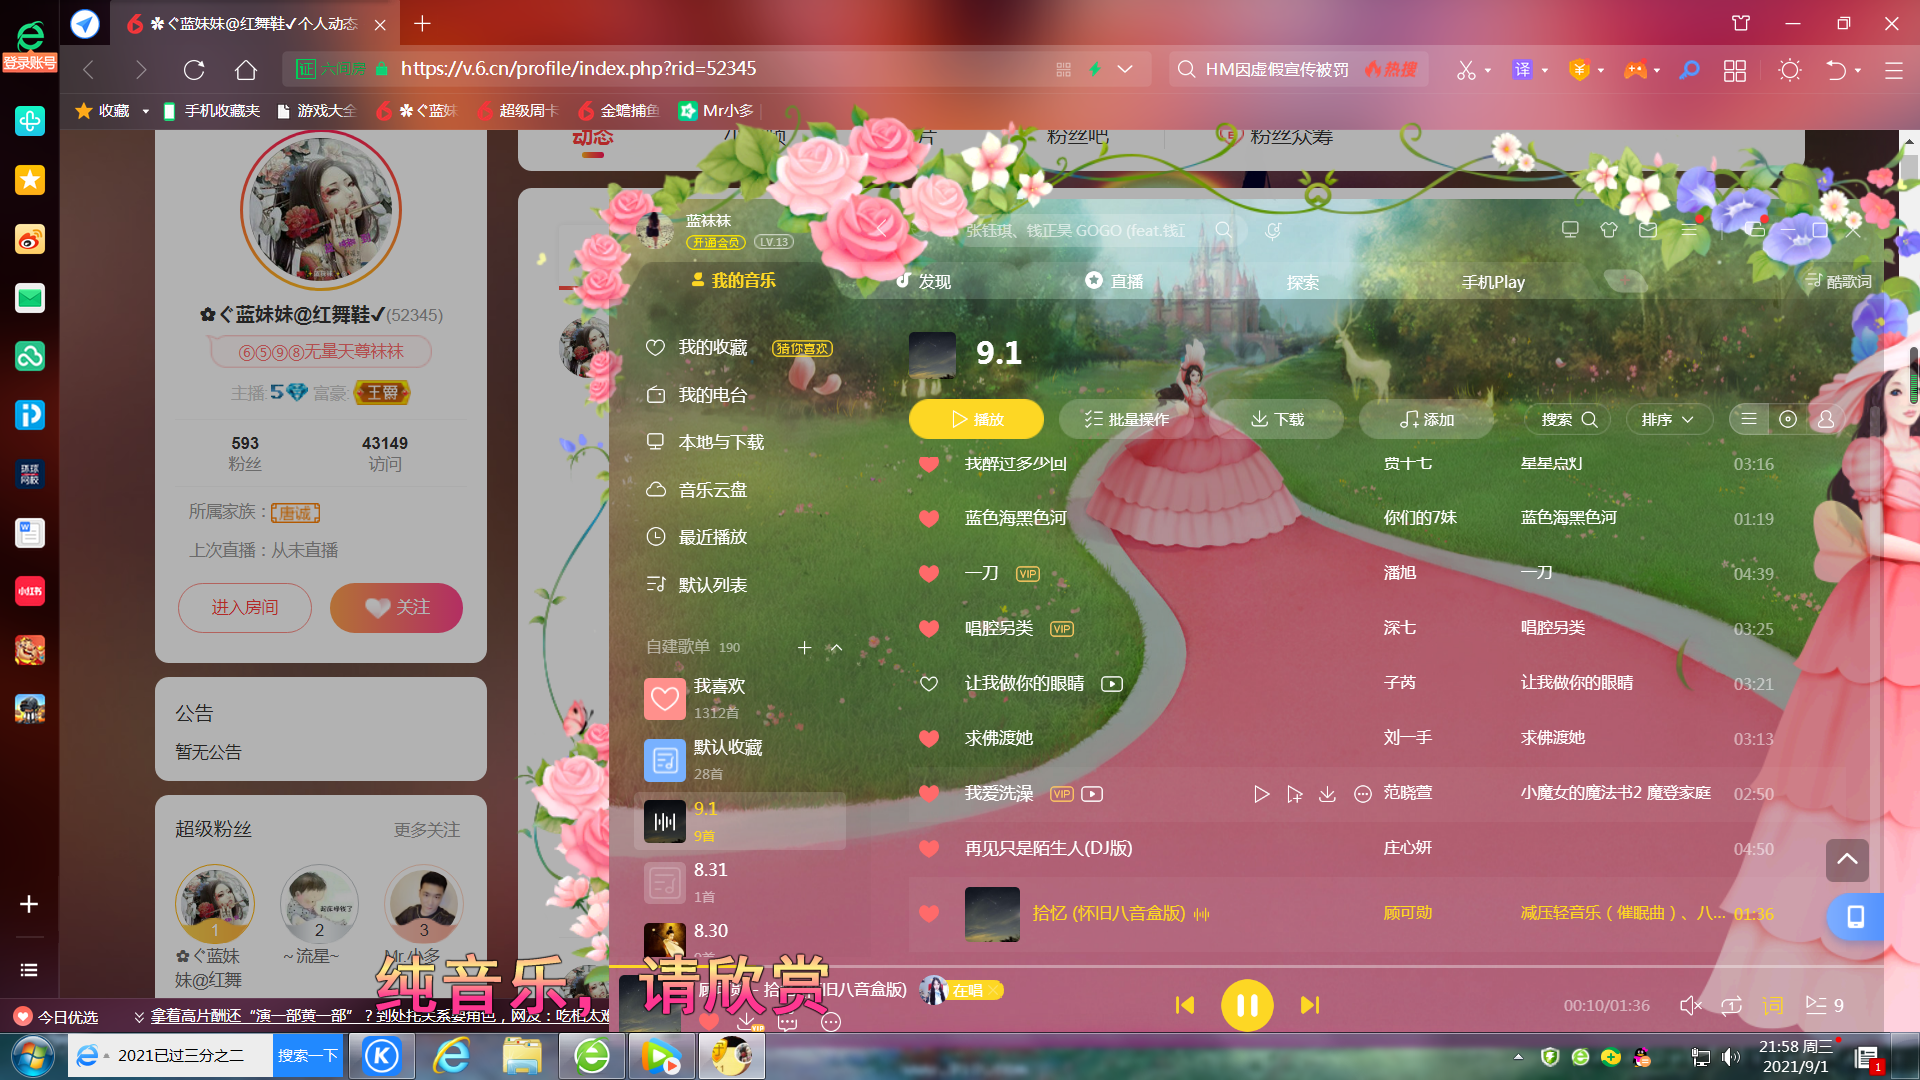Switch to the album disc view icon
This screenshot has width=1920, height=1080.
(x=1788, y=419)
